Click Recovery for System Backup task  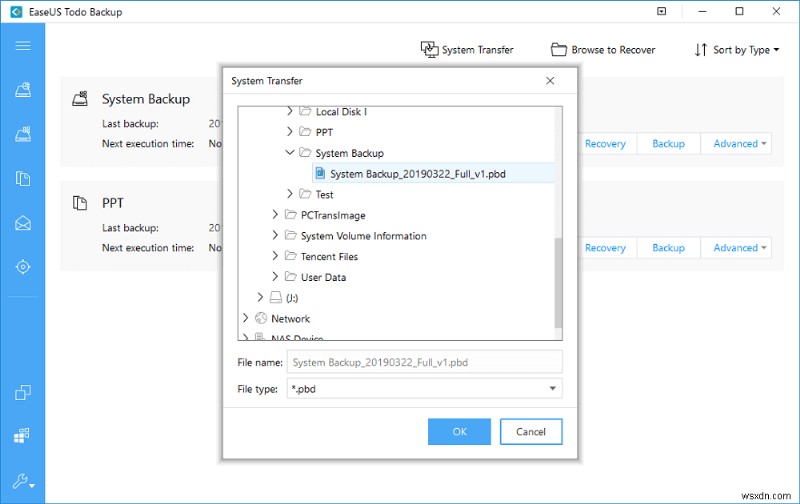605,144
